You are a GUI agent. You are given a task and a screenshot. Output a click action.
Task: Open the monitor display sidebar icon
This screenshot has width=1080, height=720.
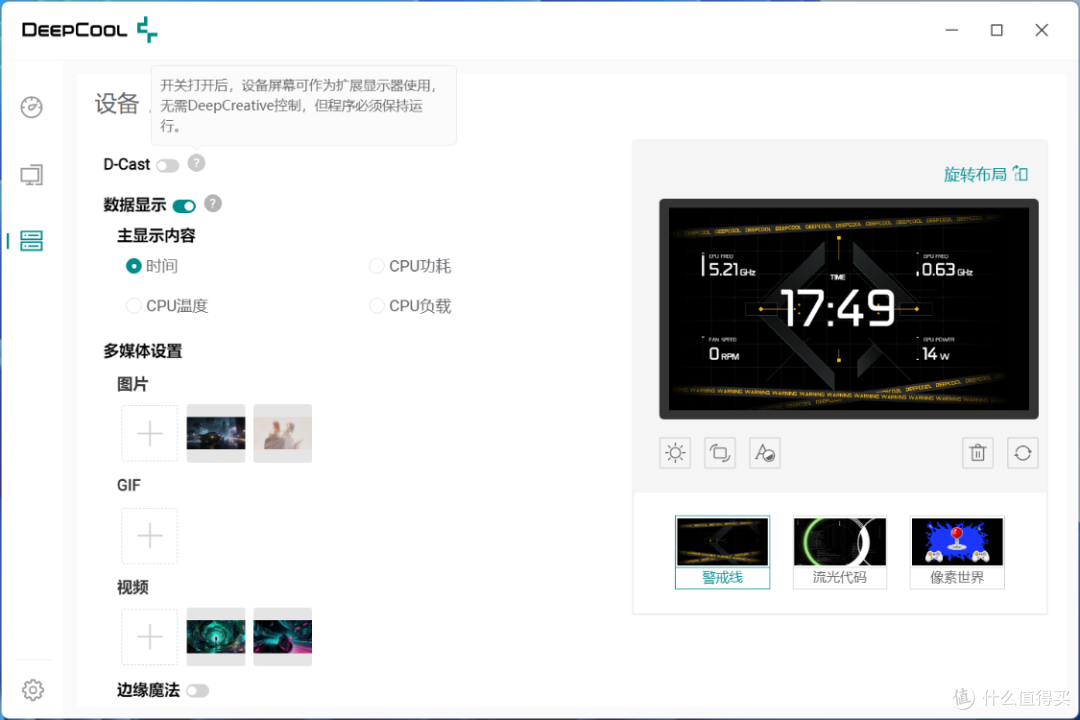pos(32,175)
